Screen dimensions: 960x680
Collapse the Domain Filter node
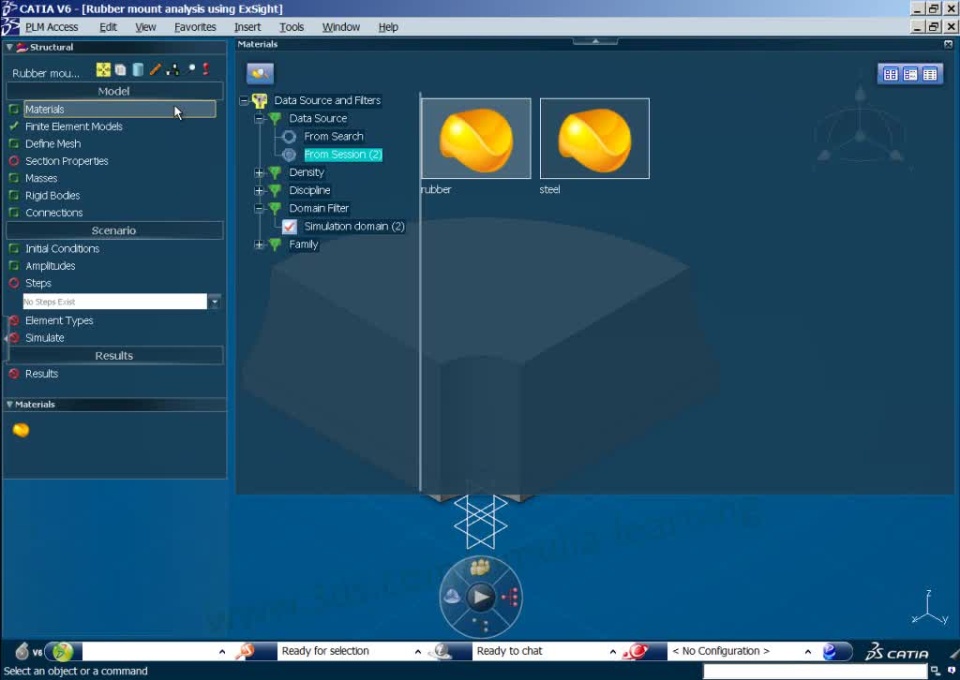point(259,208)
